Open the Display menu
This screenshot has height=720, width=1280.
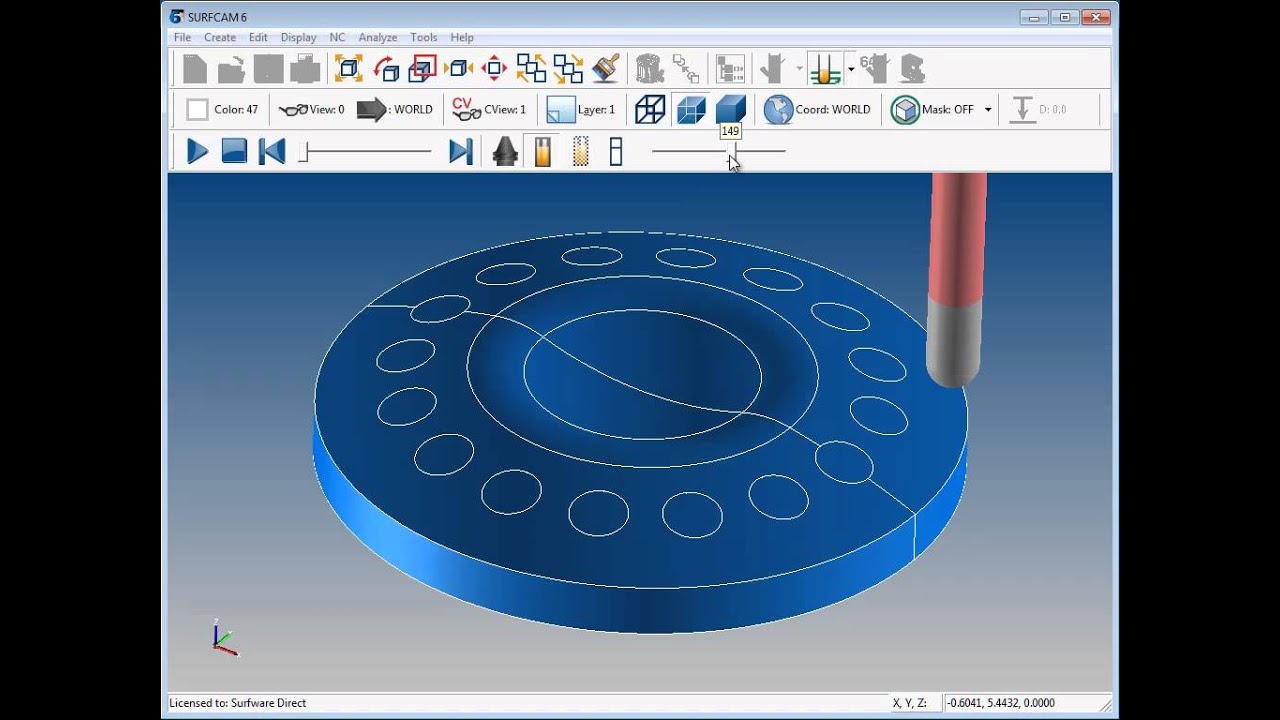(299, 37)
